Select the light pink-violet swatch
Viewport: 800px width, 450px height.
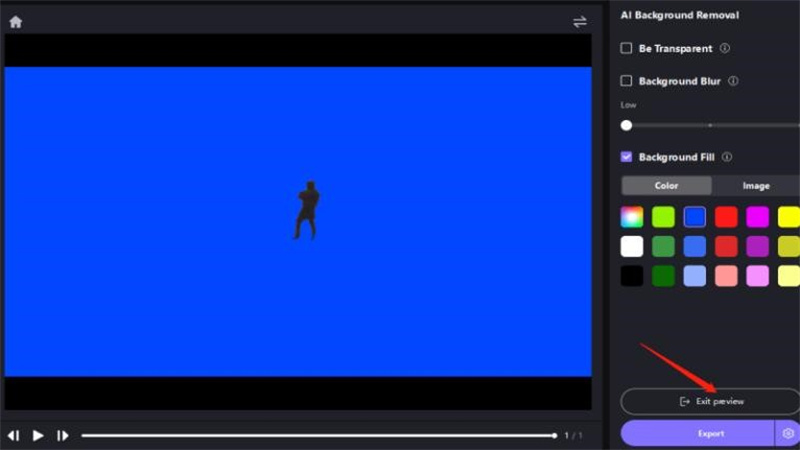[758, 276]
